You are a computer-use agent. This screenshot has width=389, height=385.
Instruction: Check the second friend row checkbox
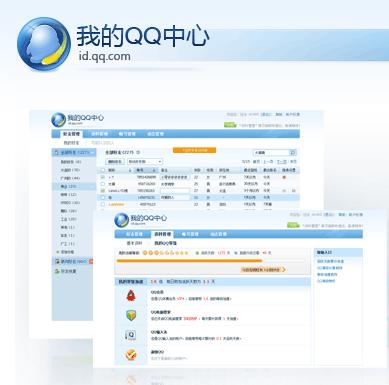(x=103, y=184)
